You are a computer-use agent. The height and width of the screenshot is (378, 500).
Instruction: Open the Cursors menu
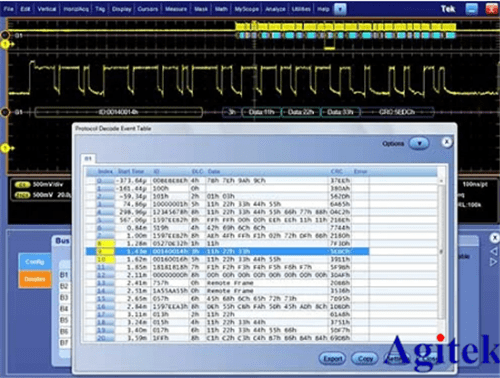(148, 9)
